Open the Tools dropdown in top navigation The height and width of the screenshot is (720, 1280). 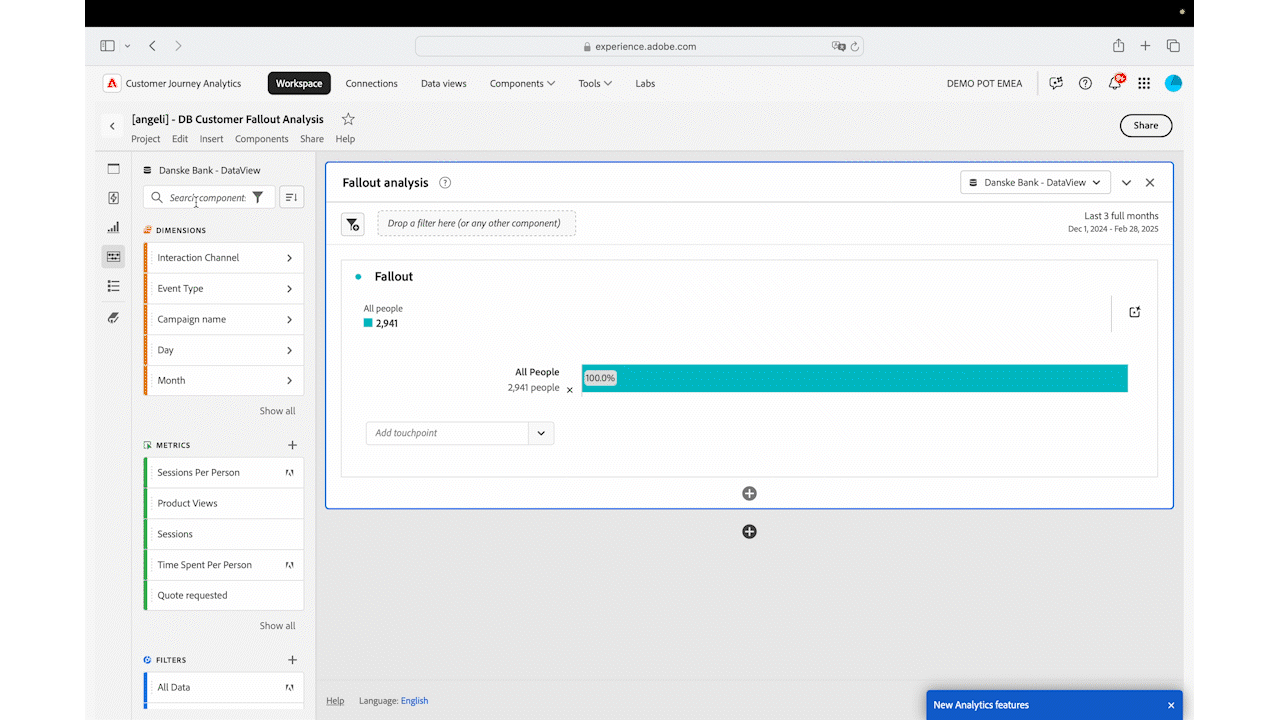[595, 84]
